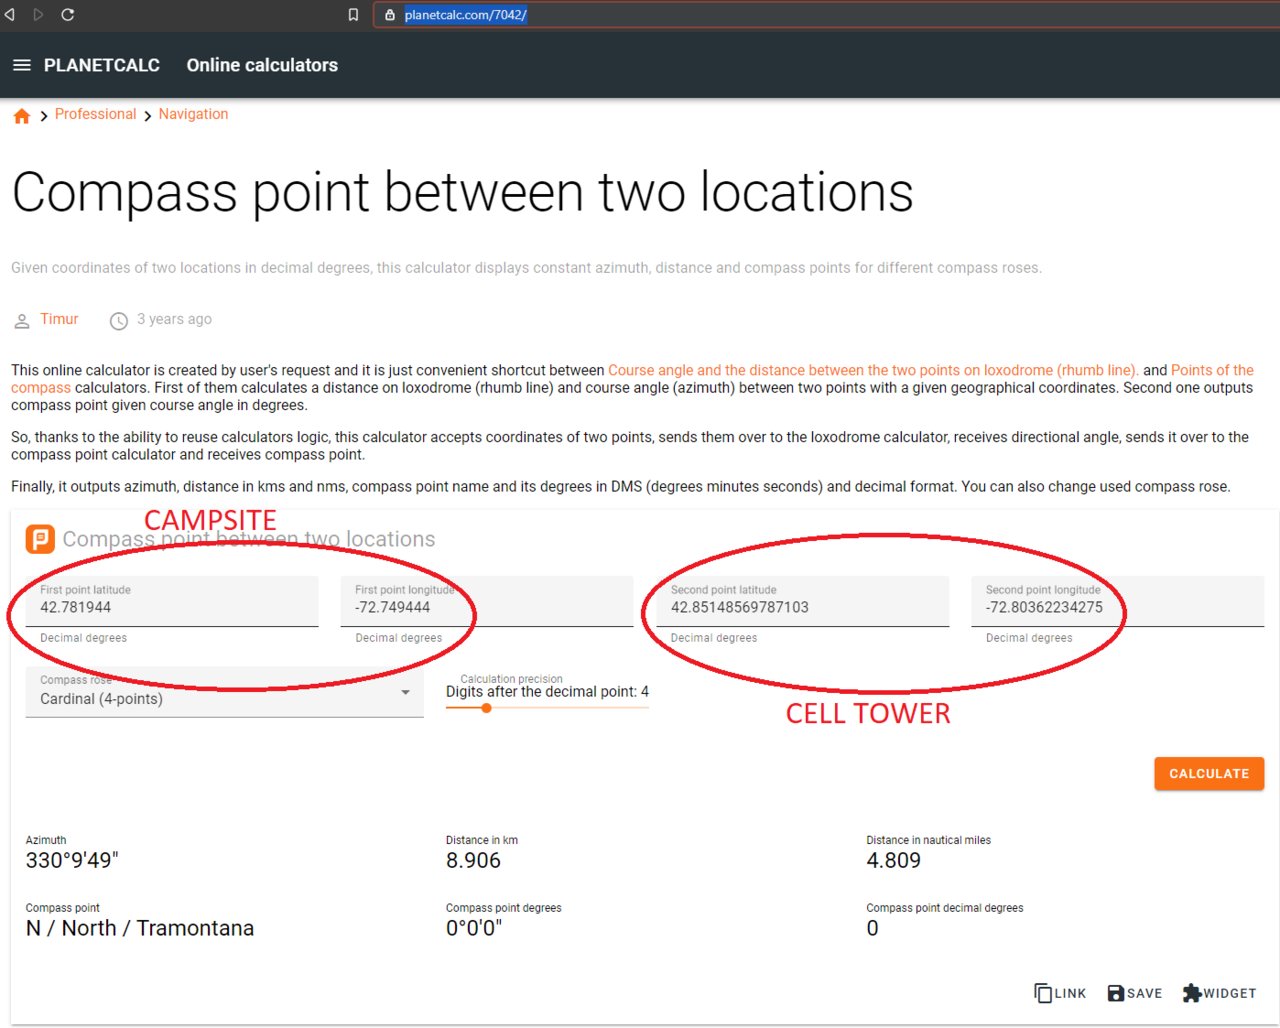Click the orange Planetcalc P logo icon

40,539
